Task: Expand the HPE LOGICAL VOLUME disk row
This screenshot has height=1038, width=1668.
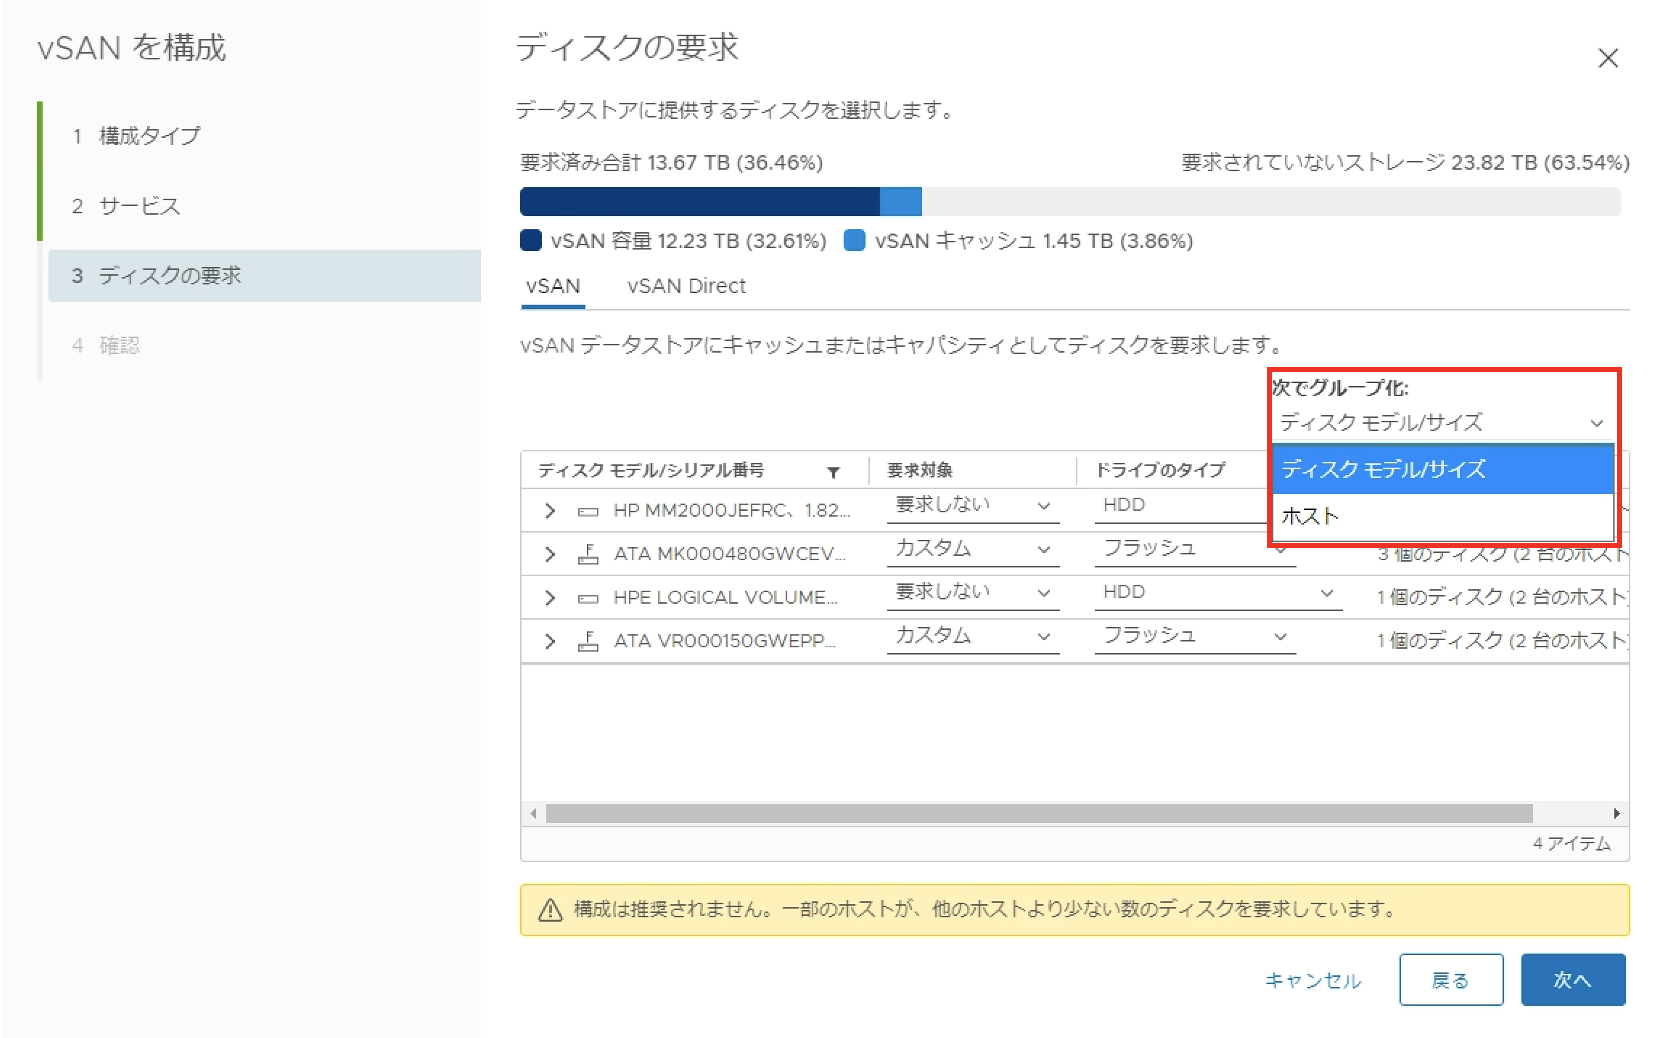Action: coord(549,598)
